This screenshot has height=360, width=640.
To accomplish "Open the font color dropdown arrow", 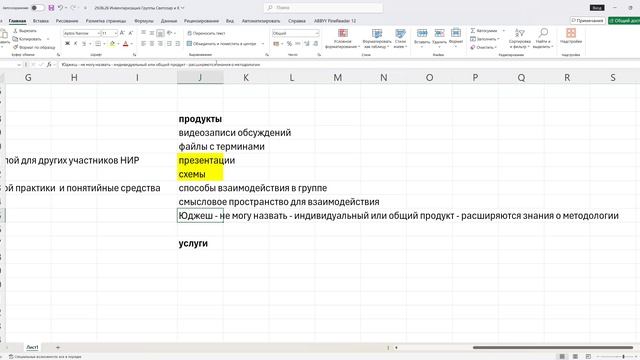I will [x=131, y=44].
